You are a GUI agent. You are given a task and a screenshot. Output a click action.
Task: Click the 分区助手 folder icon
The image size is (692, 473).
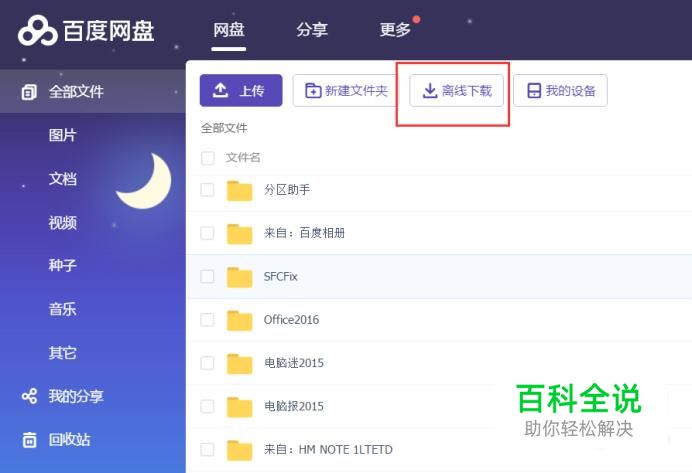[240, 191]
